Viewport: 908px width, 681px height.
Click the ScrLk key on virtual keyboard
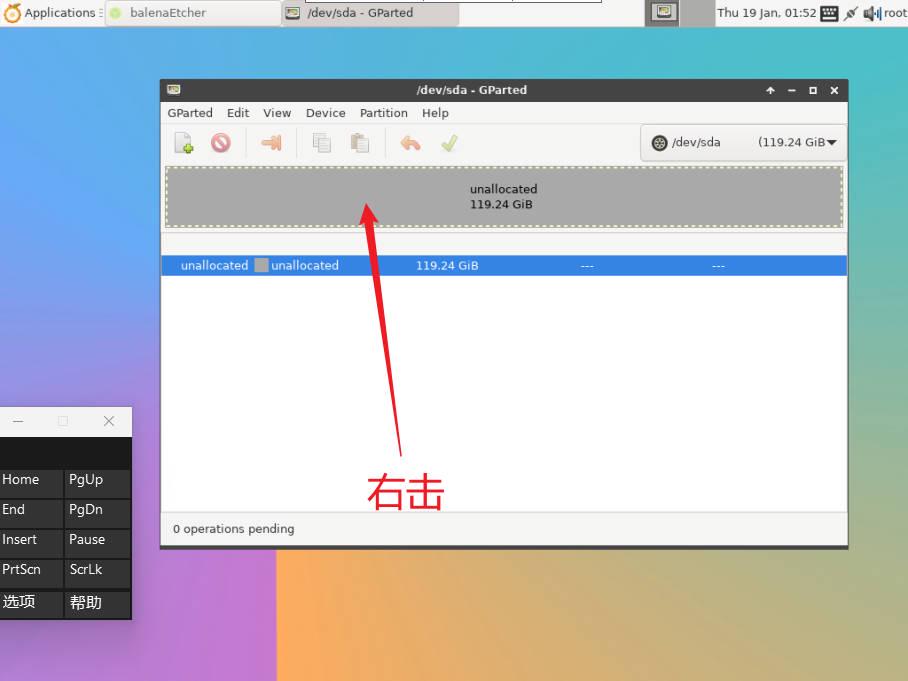coord(98,573)
